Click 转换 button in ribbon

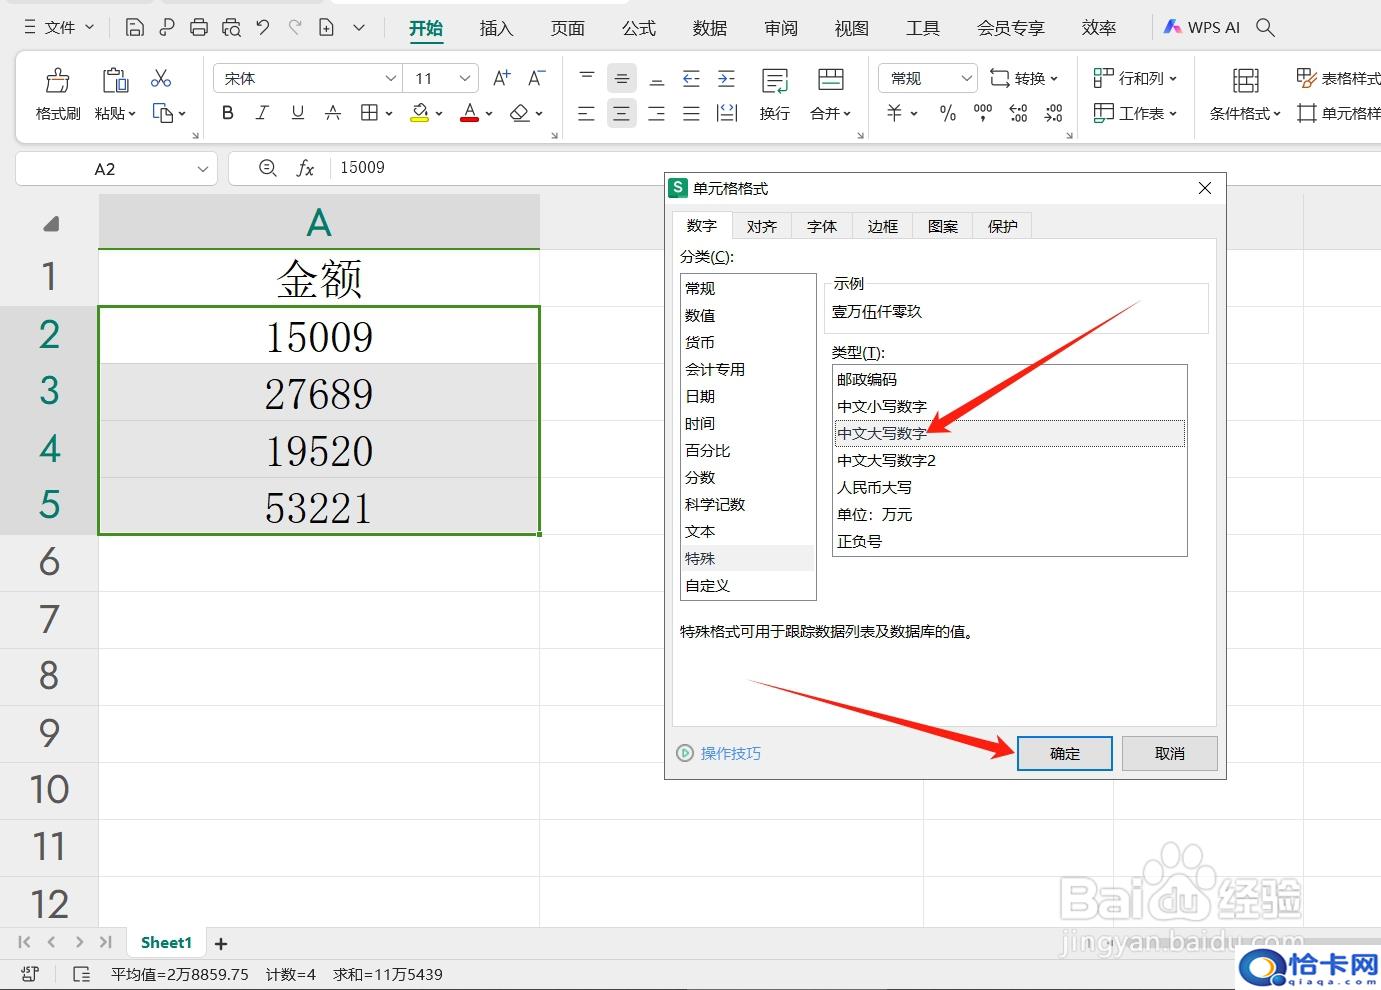pyautogui.click(x=1024, y=78)
